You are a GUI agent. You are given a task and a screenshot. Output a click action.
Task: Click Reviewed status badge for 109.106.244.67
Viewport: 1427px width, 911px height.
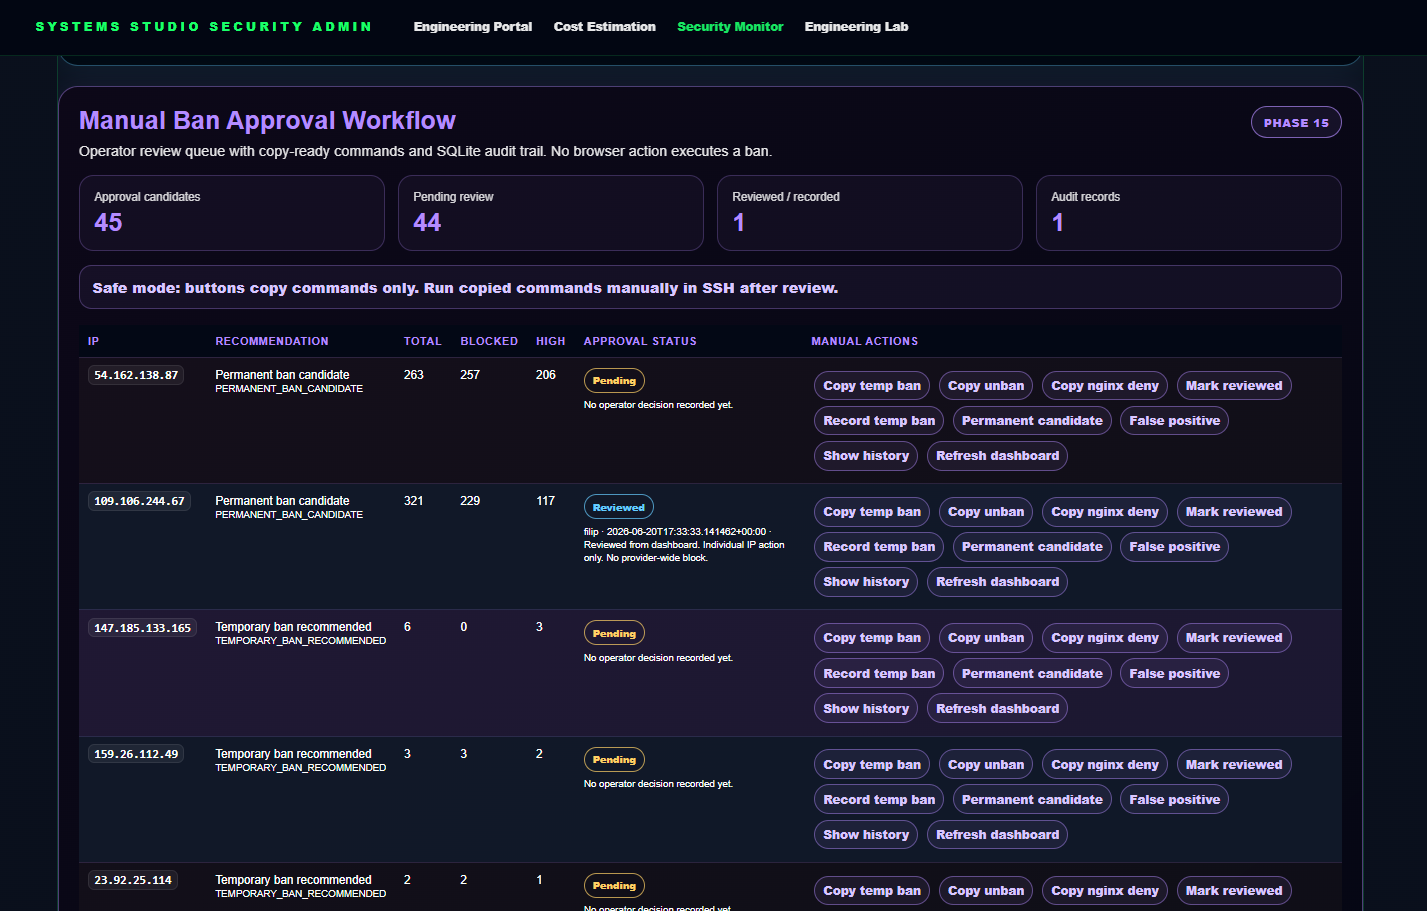coord(618,507)
